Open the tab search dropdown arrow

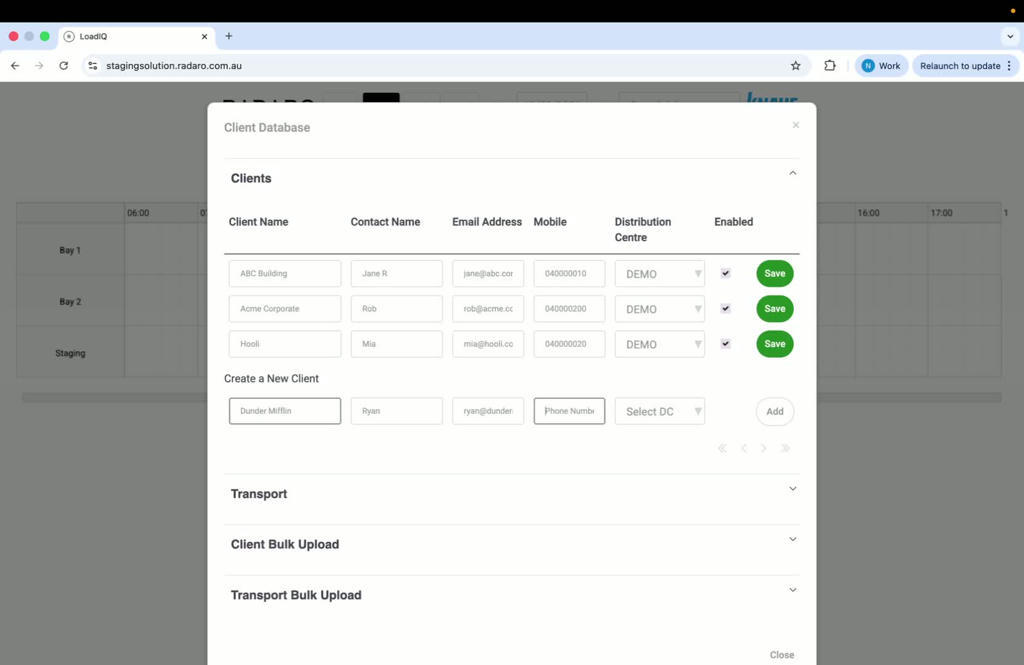pos(1010,37)
